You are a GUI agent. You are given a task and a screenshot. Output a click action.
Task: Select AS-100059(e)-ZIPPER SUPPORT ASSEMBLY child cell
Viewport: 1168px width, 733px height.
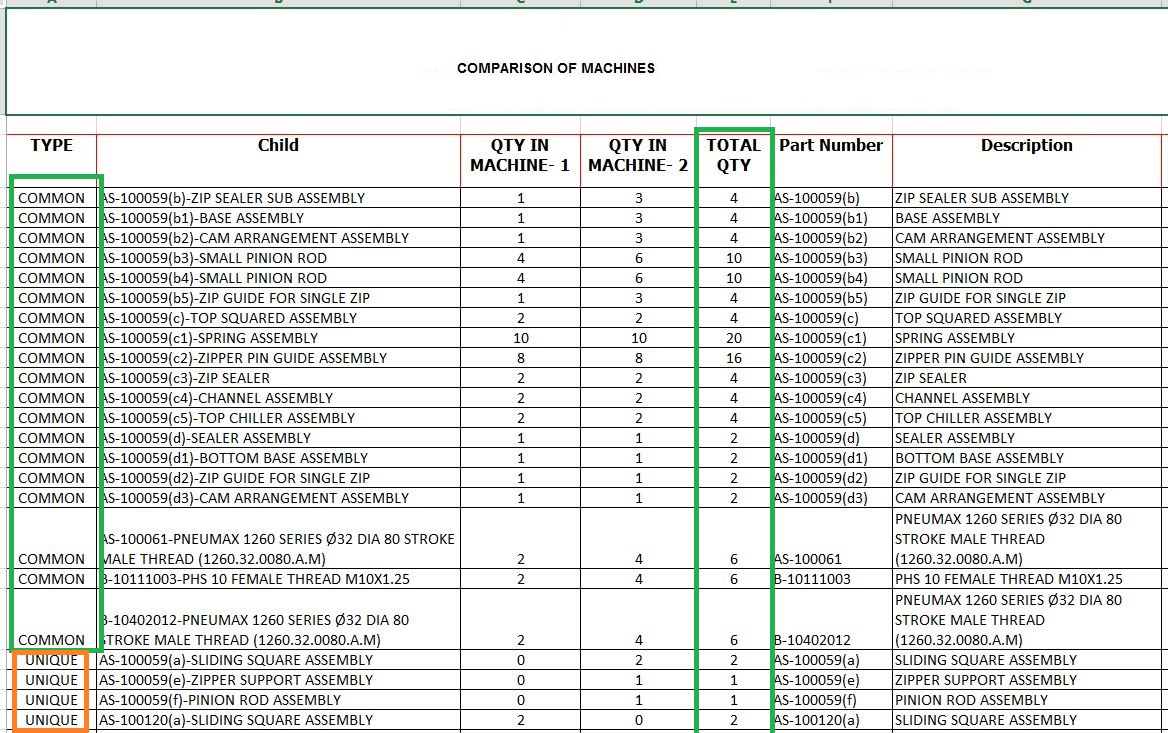pos(278,680)
